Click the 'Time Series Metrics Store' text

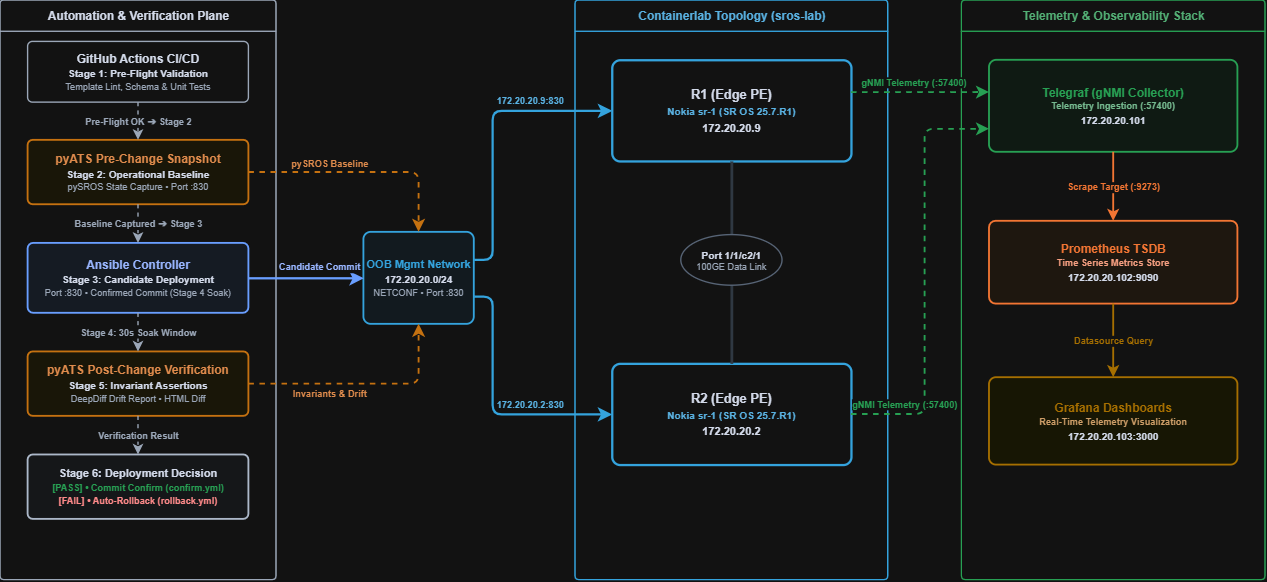coord(1113,263)
